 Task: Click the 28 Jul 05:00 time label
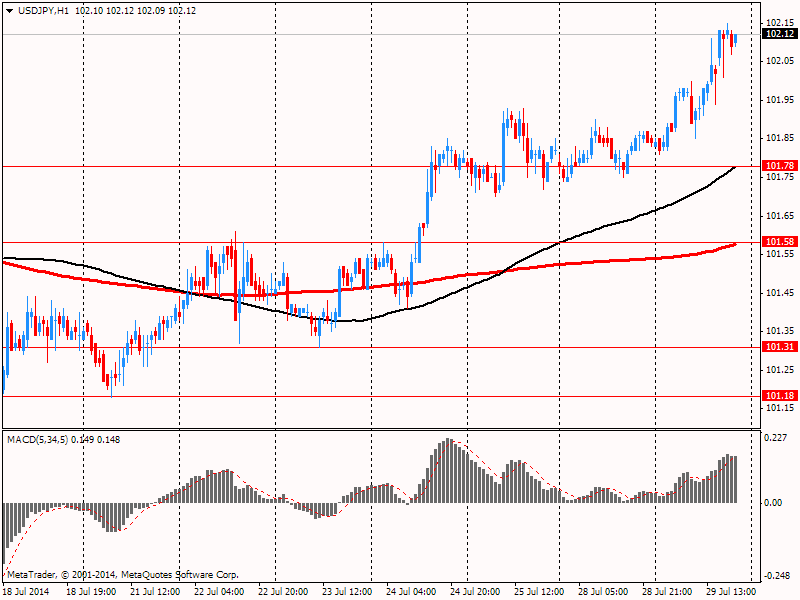(x=603, y=592)
